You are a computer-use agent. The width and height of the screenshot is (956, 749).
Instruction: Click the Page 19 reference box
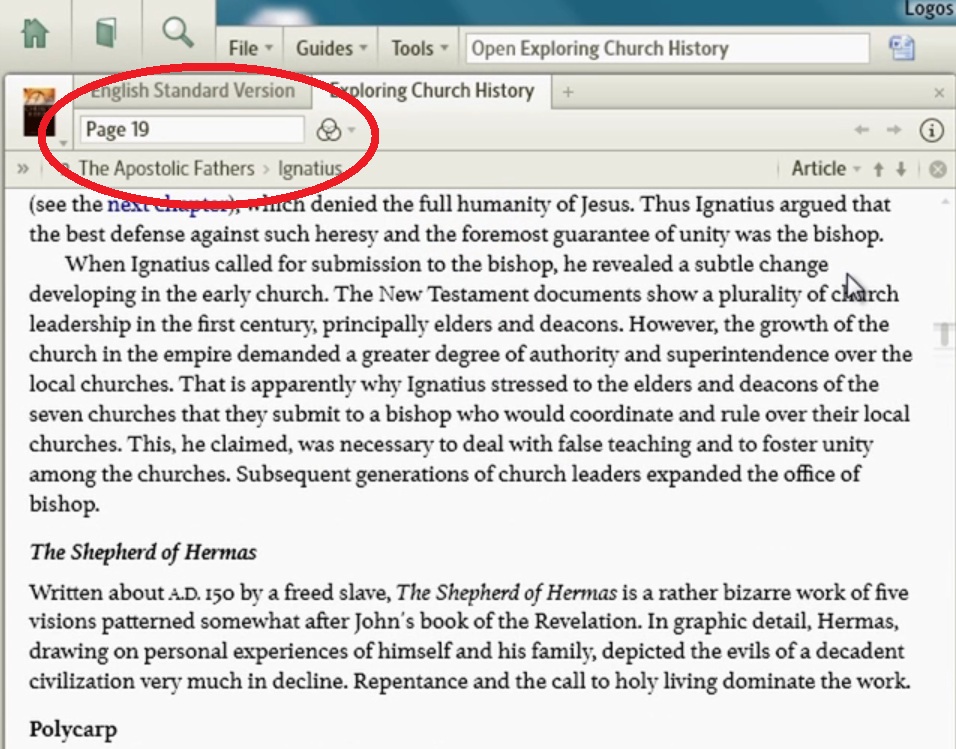[x=192, y=129]
